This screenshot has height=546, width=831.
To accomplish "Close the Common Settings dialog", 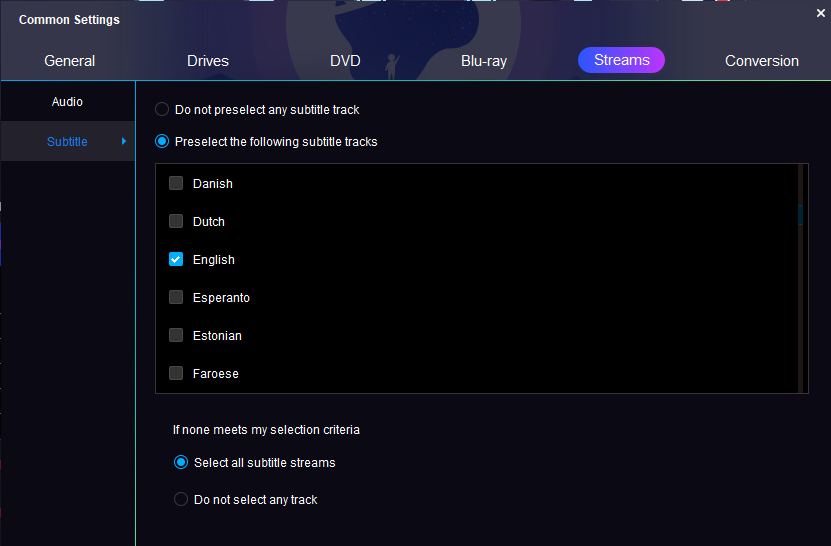I will pos(821,13).
